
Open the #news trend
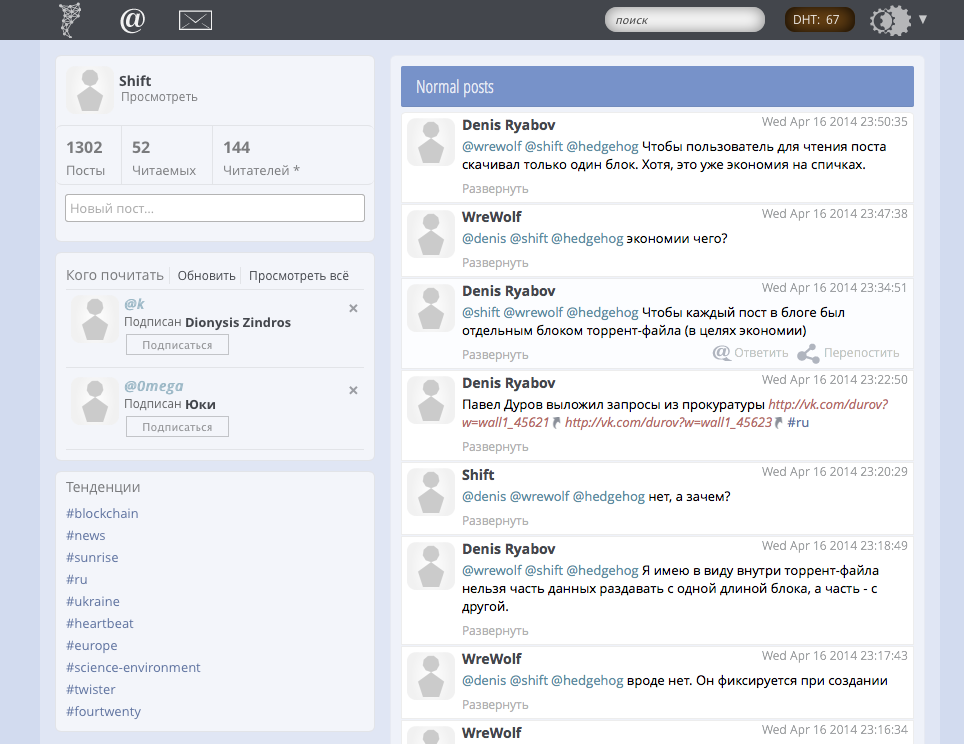point(85,536)
